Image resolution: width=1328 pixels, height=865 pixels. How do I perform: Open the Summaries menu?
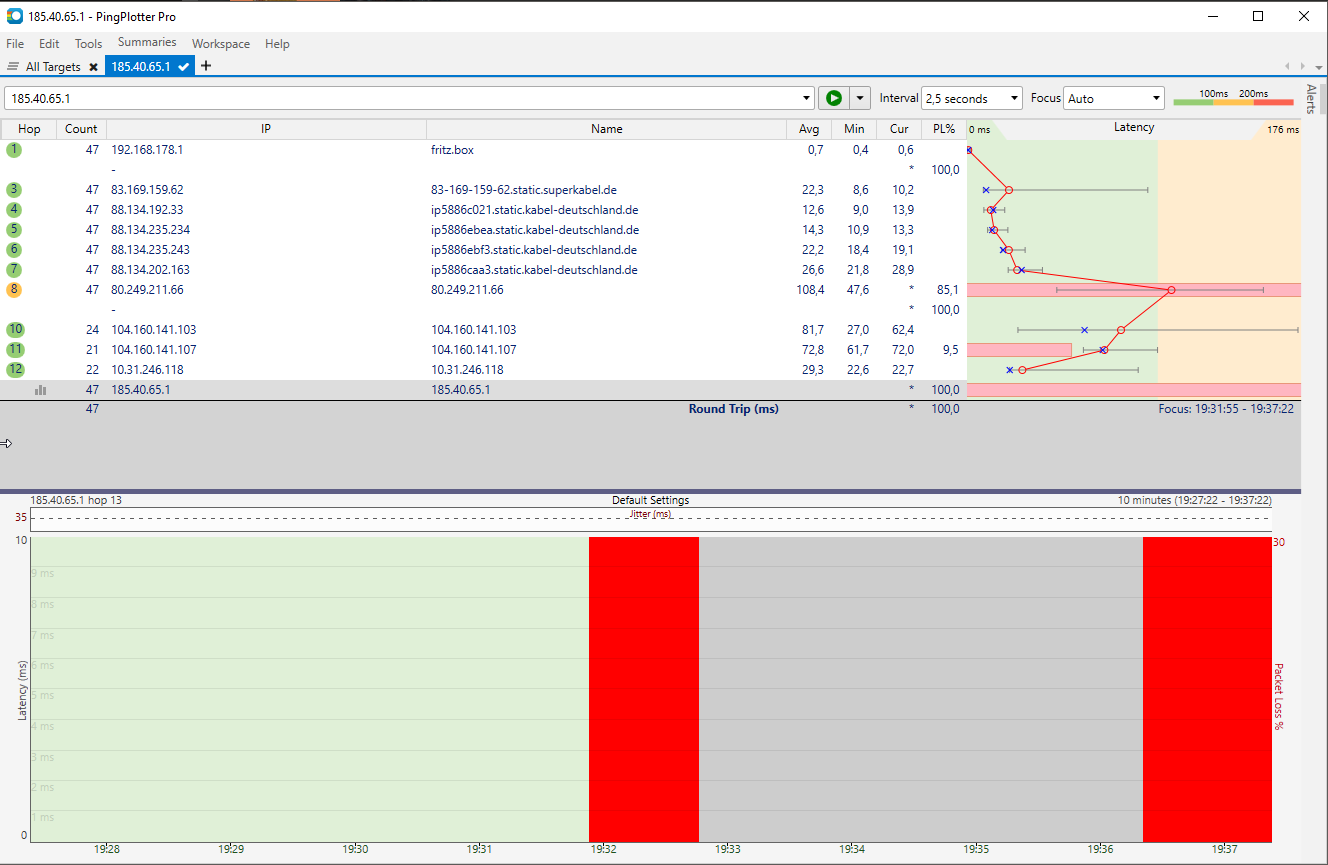point(147,42)
